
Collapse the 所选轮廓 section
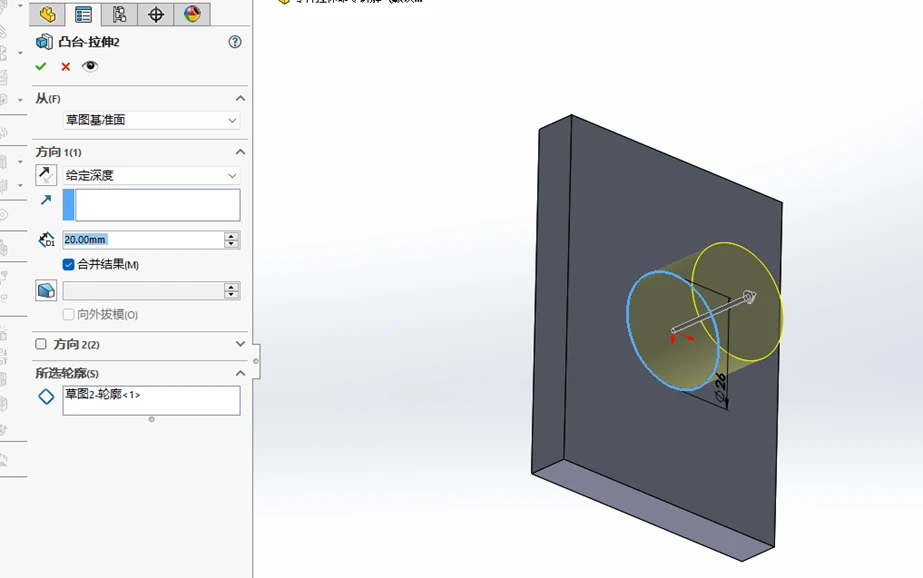coord(240,373)
